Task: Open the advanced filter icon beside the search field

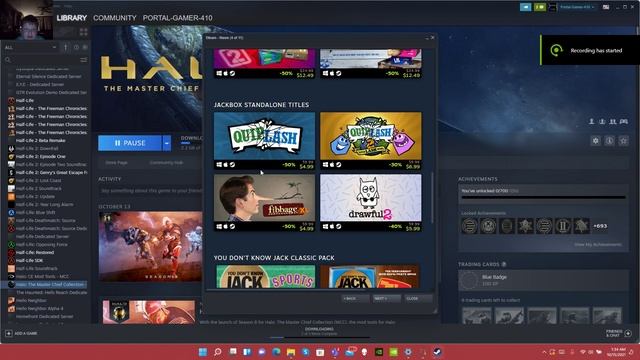Action: [x=84, y=60]
